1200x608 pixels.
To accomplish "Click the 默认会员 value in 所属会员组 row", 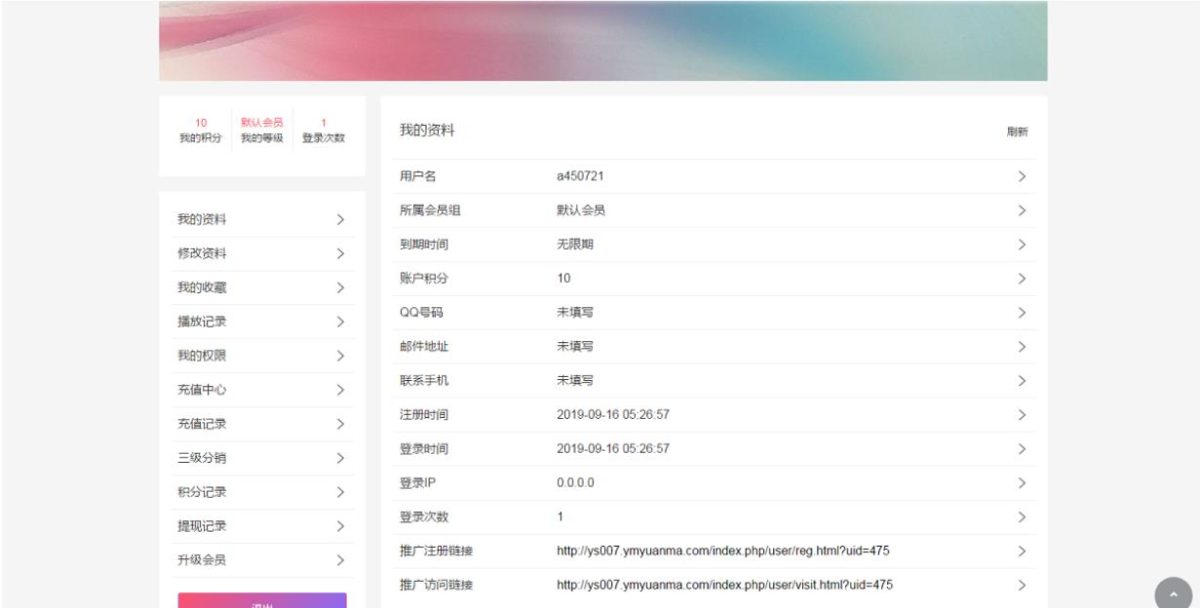I will pyautogui.click(x=581, y=210).
